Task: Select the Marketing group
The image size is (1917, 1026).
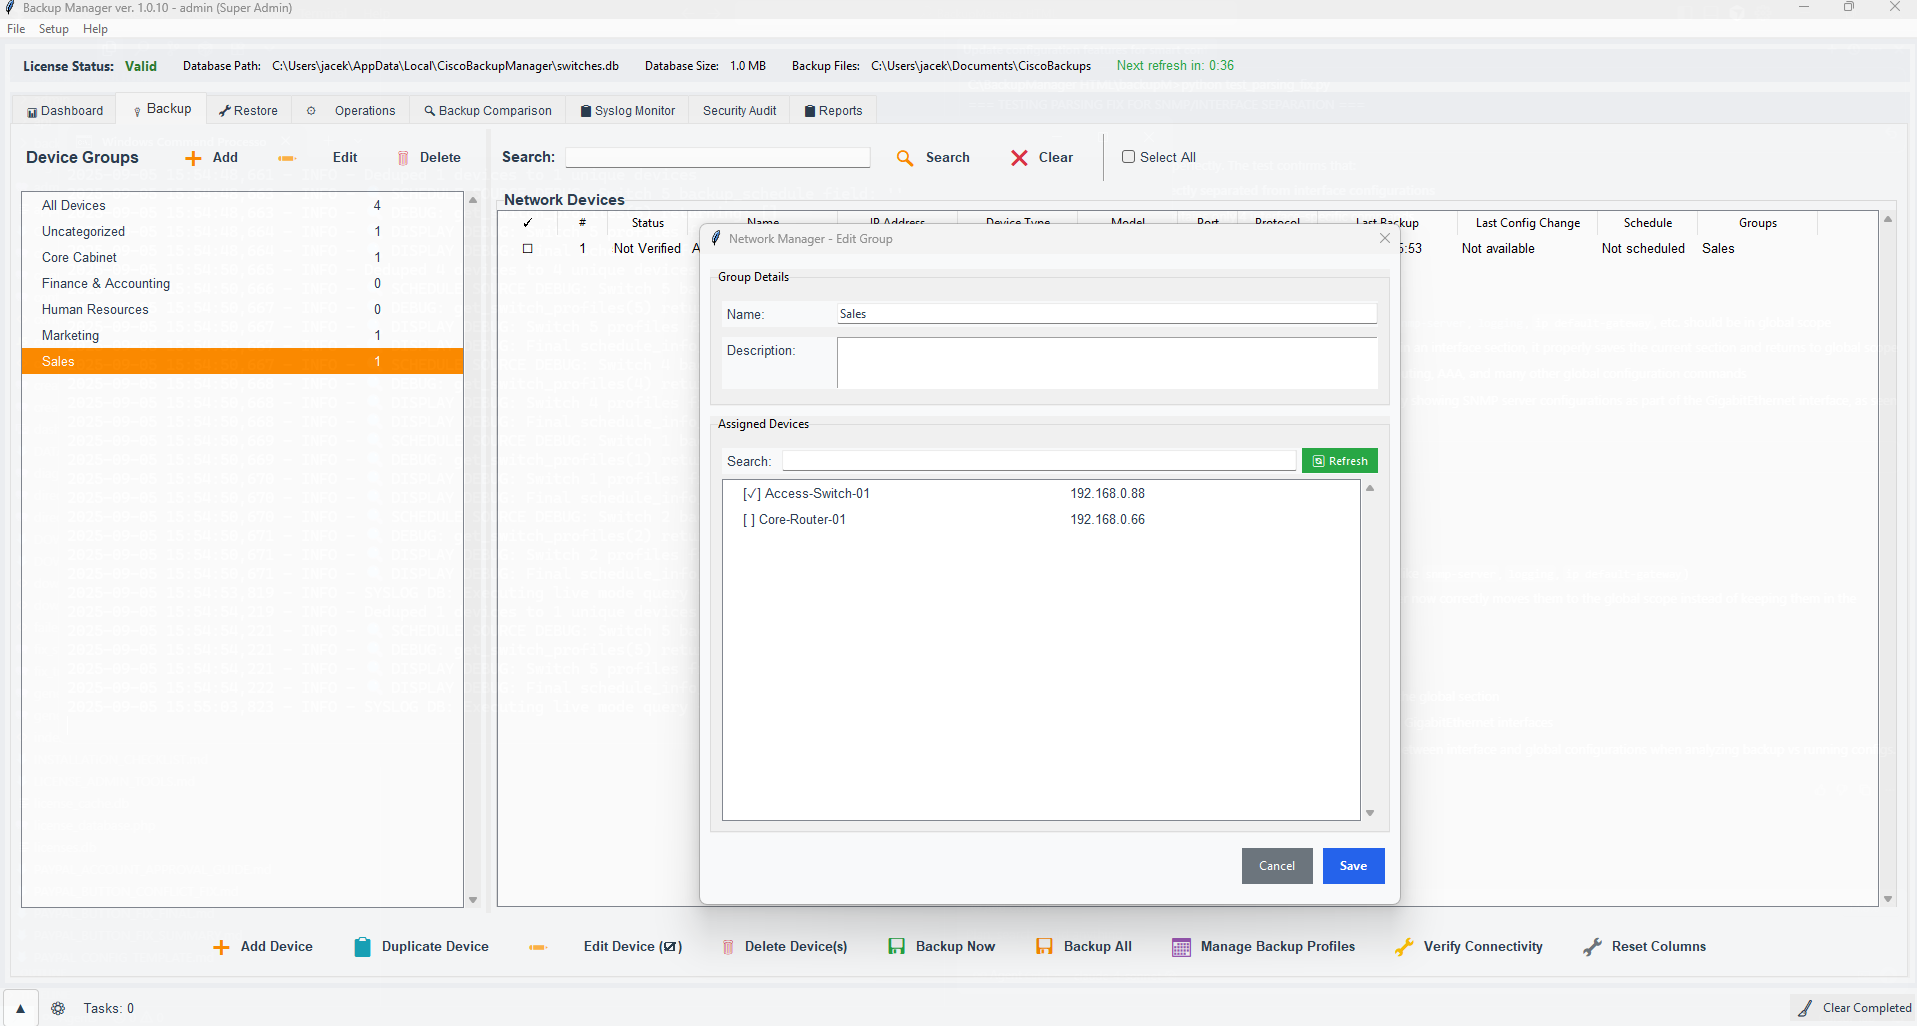Action: pos(242,335)
